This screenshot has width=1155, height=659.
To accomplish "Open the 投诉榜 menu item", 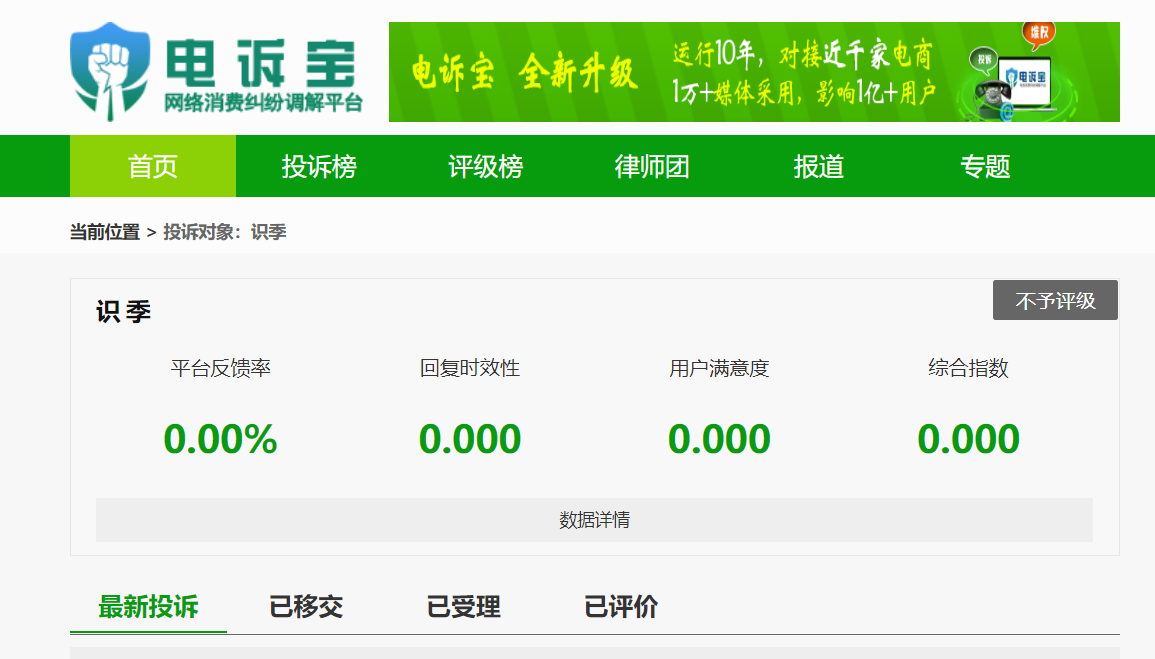I will pos(319,166).
